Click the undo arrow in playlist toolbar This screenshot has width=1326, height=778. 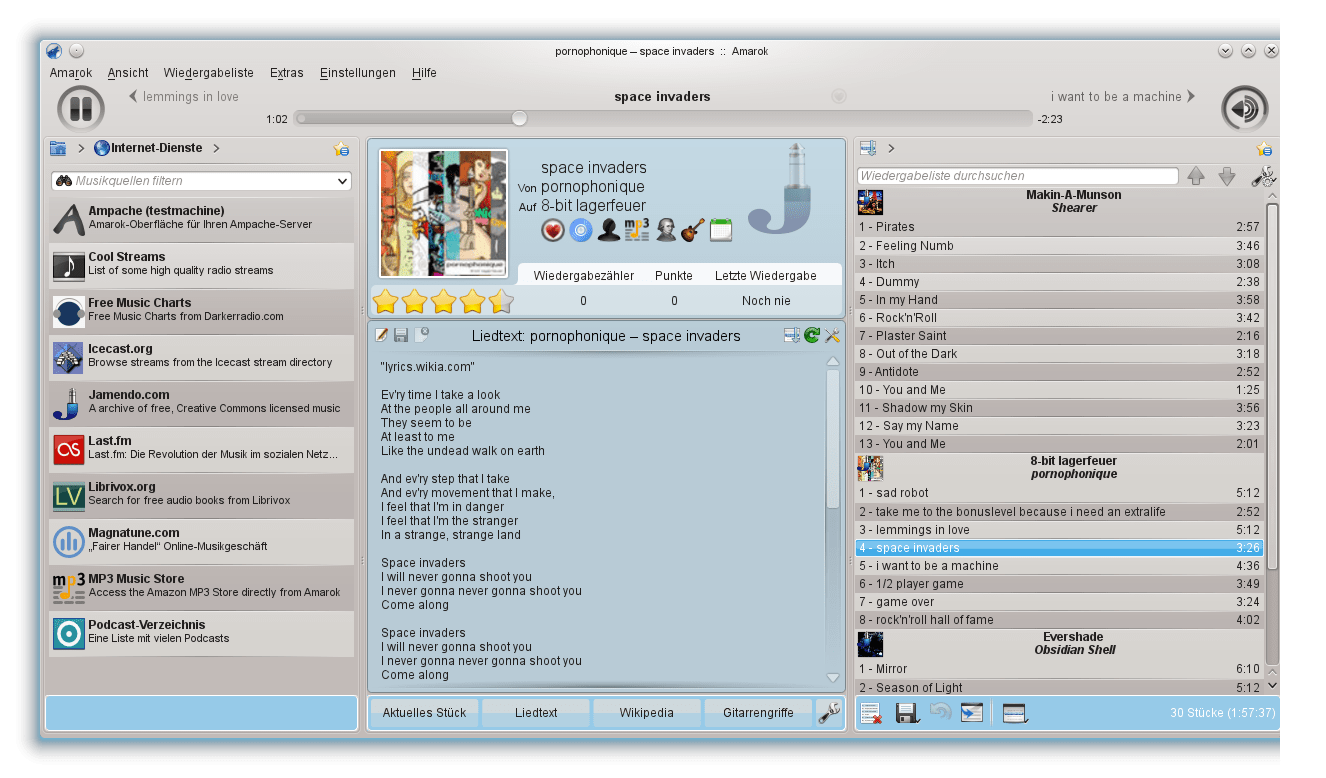pyautogui.click(x=940, y=713)
